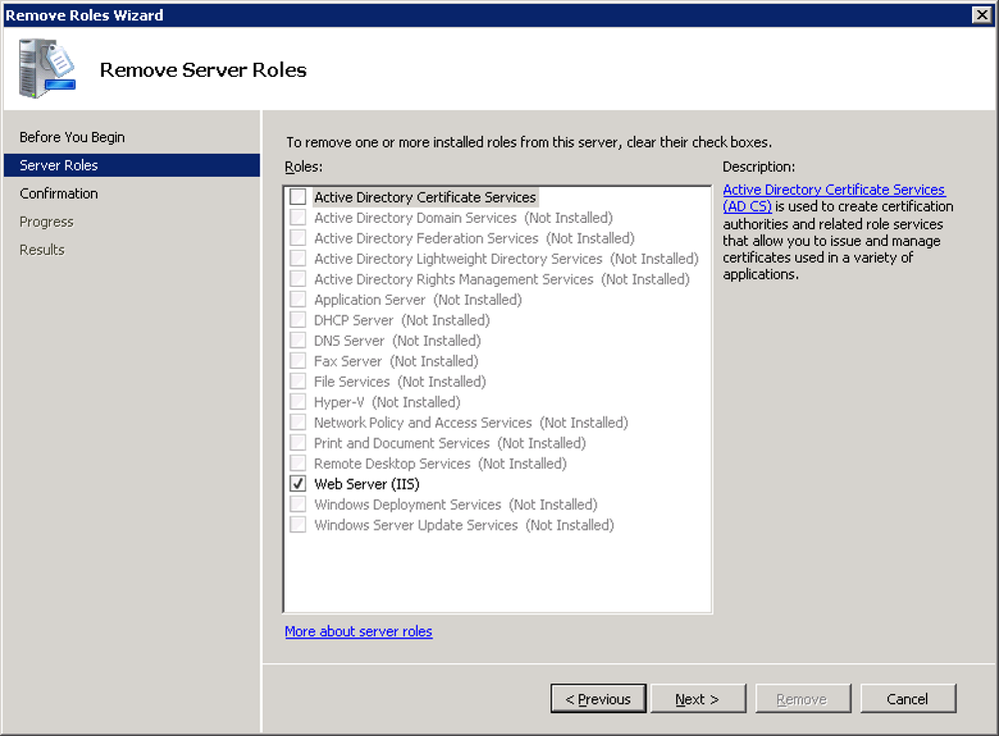Toggle the Fax Server checkbox
This screenshot has height=736, width=999.
pyautogui.click(x=297, y=361)
